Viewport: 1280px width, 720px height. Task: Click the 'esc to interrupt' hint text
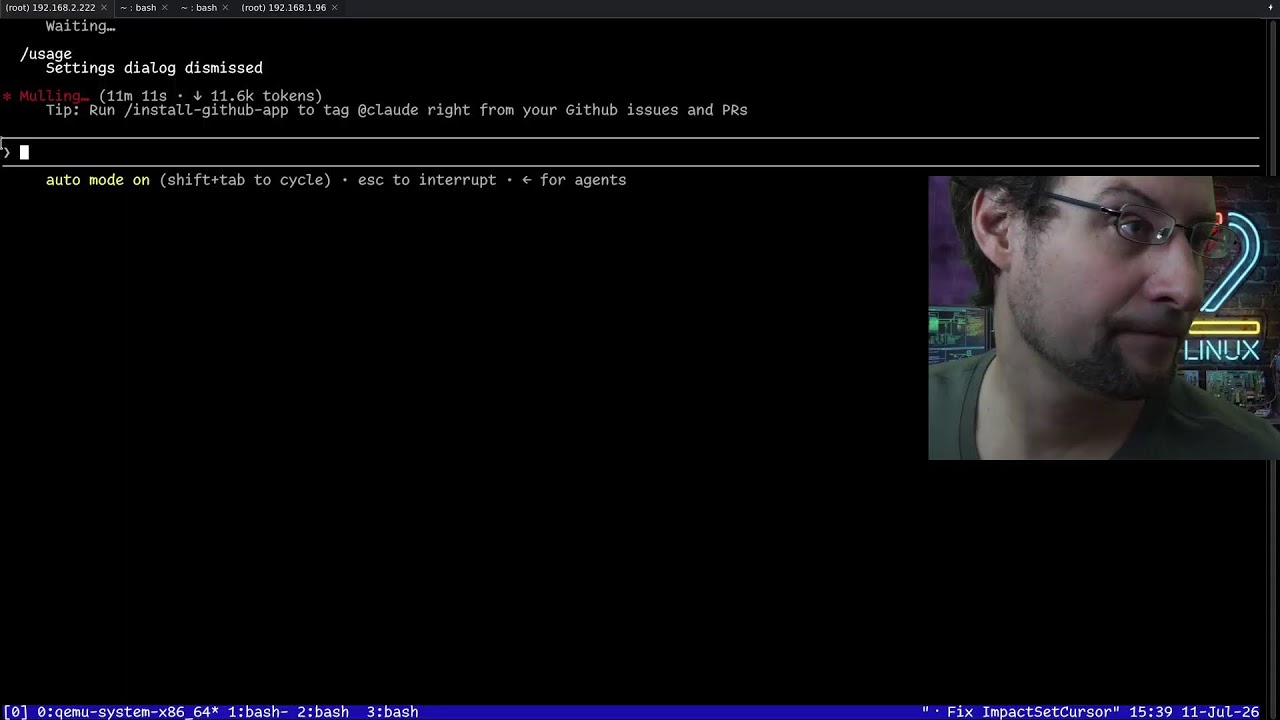427,180
